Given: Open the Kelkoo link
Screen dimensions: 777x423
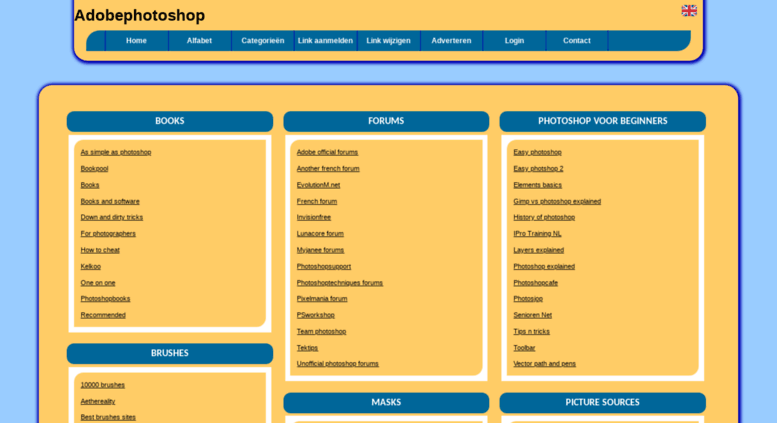Looking at the screenshot, I should point(91,266).
